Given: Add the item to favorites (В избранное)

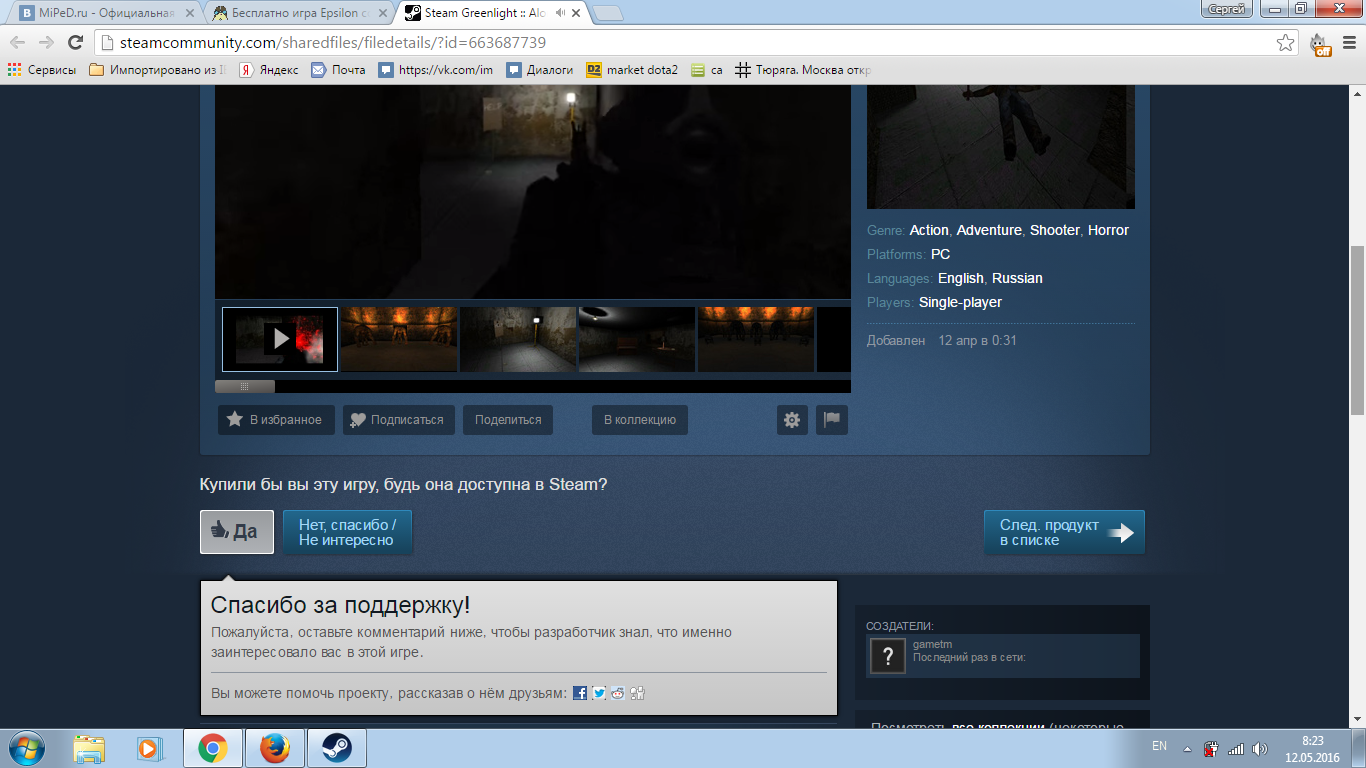Looking at the screenshot, I should [x=276, y=420].
